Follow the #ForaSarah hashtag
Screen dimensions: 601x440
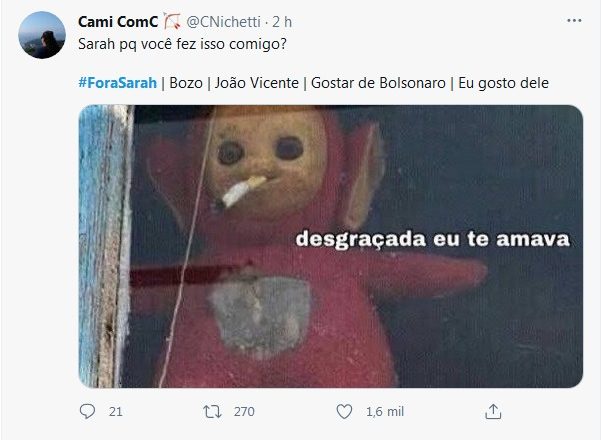[118, 83]
